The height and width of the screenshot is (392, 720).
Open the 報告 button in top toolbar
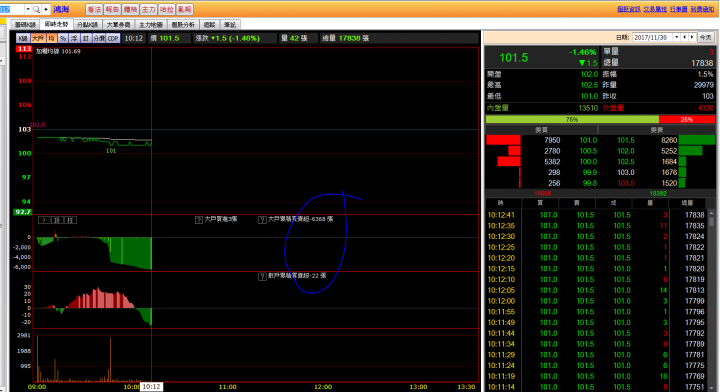pyautogui.click(x=112, y=9)
